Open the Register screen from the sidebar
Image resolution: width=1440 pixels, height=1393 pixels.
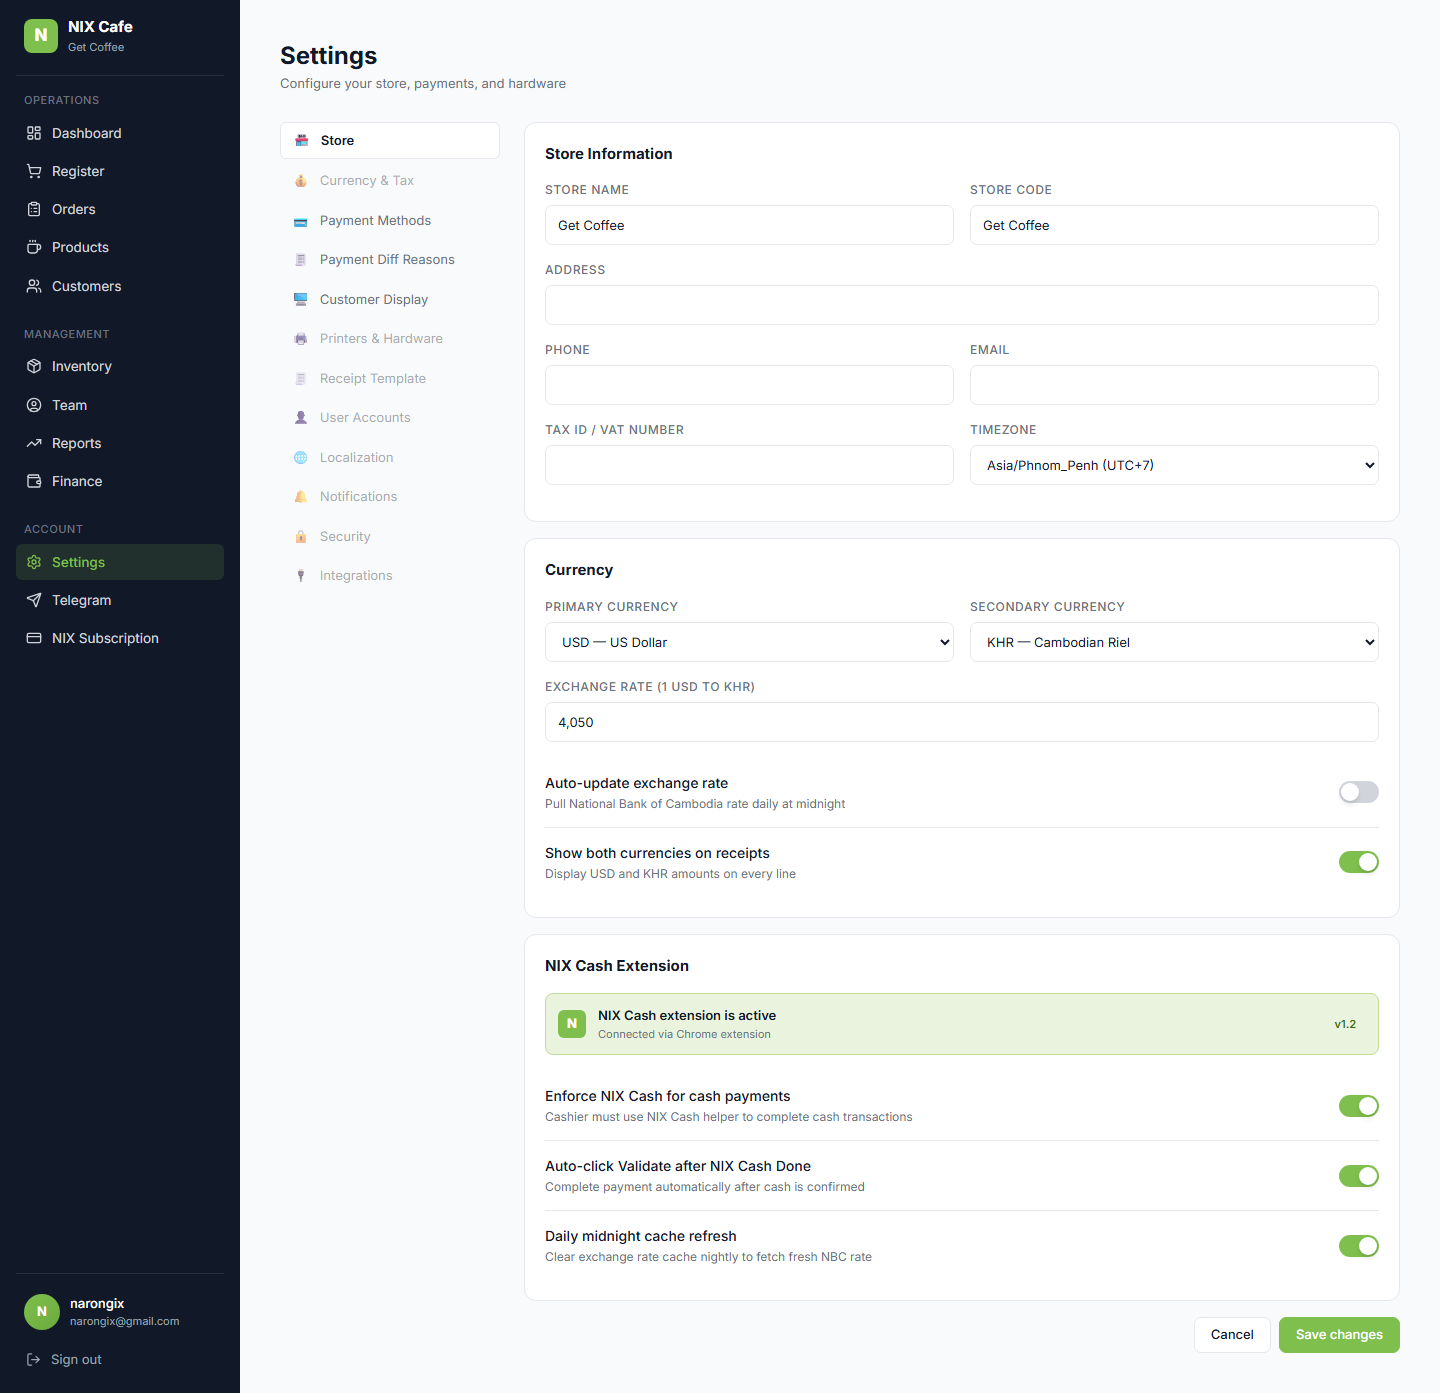click(78, 170)
